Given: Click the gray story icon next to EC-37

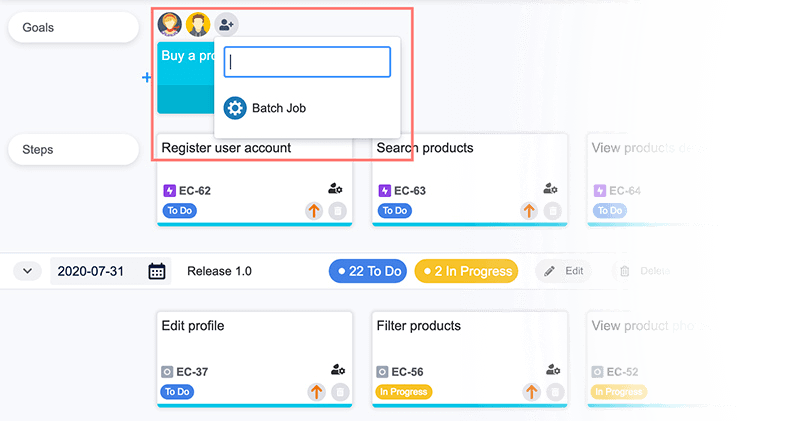Looking at the screenshot, I should 167,372.
